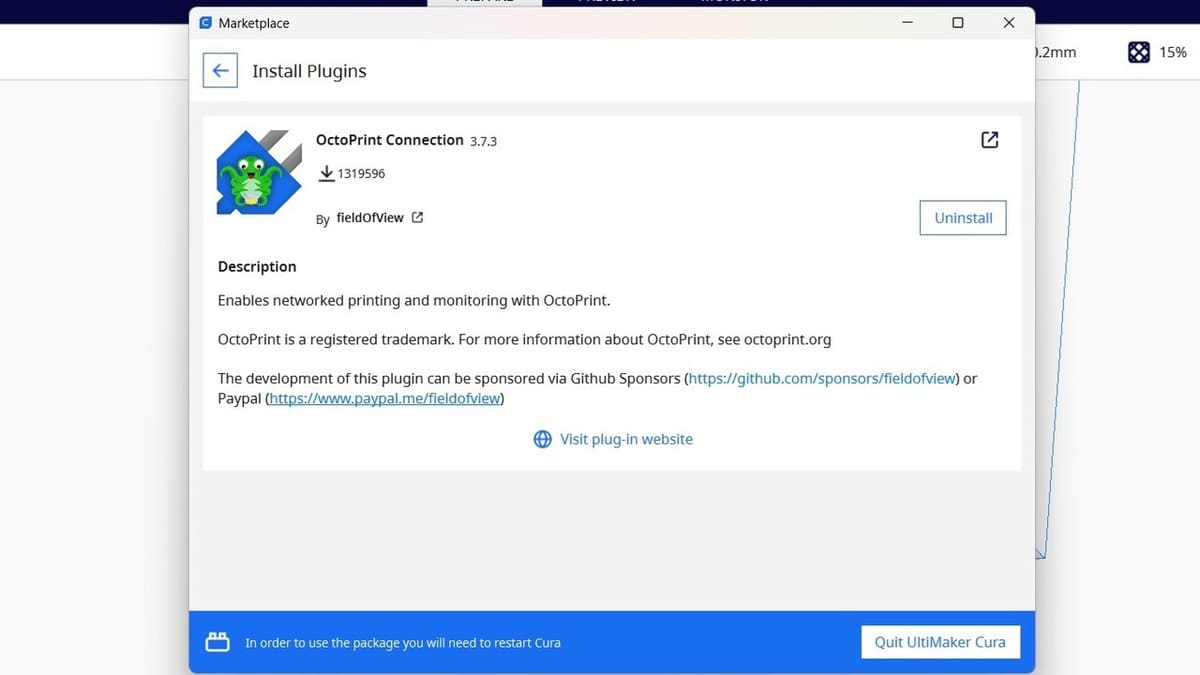
Task: Click the Install Plugins page heading
Action: coord(309,71)
